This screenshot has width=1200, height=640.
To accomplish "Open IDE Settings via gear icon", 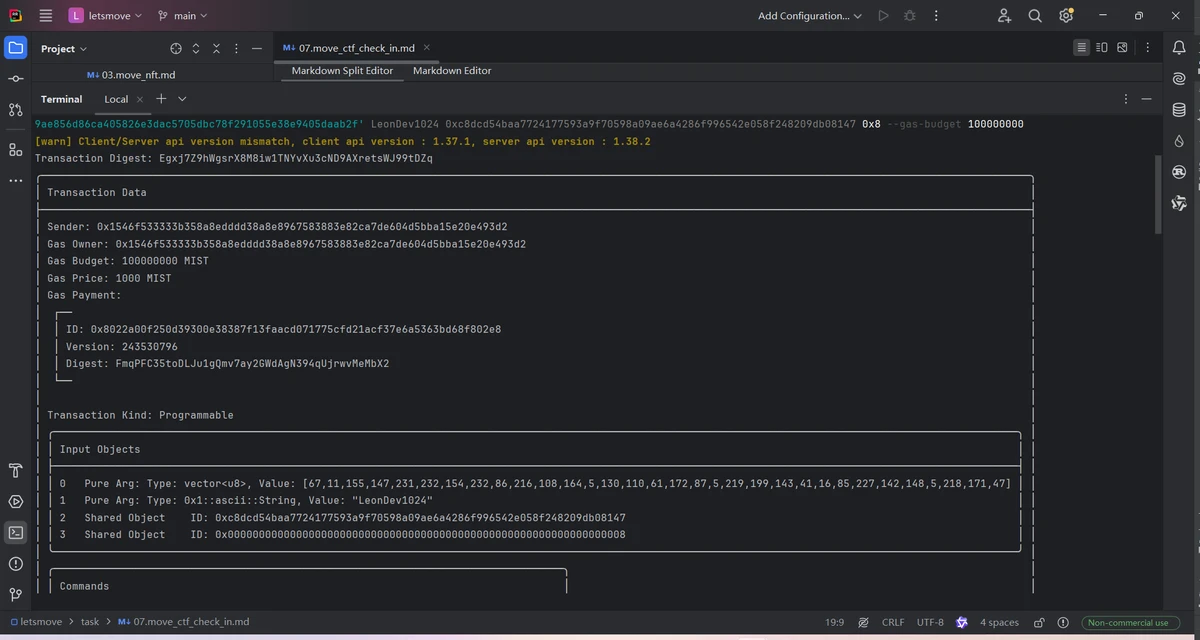I will click(x=1066, y=15).
